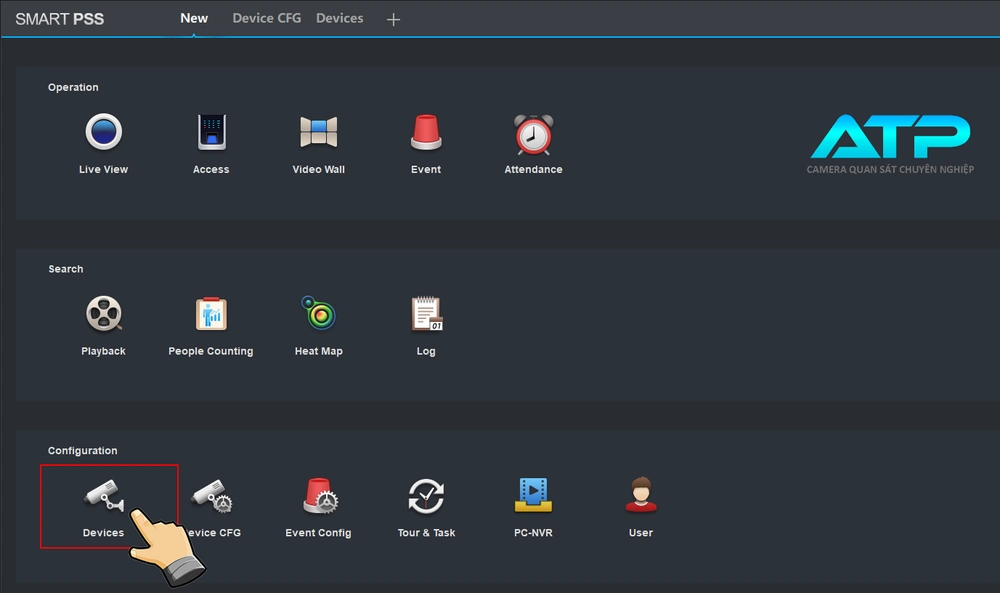Image resolution: width=1000 pixels, height=593 pixels.
Task: Open the Playback film reel icon
Action: [103, 315]
